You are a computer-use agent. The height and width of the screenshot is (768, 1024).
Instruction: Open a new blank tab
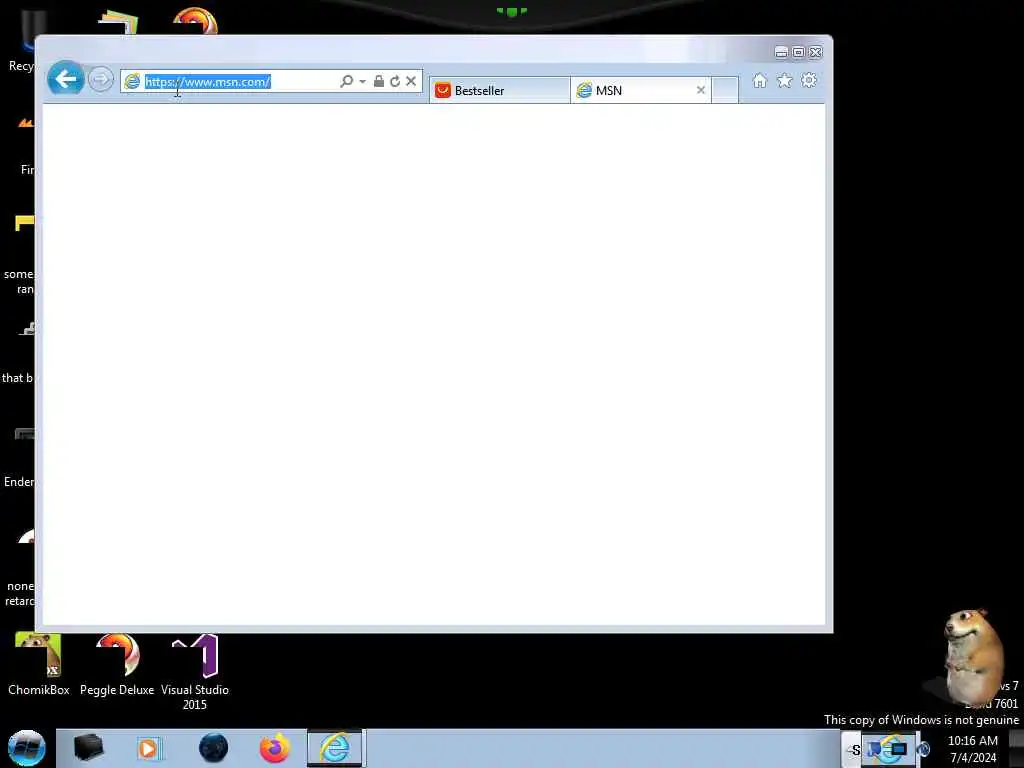pyautogui.click(x=725, y=91)
